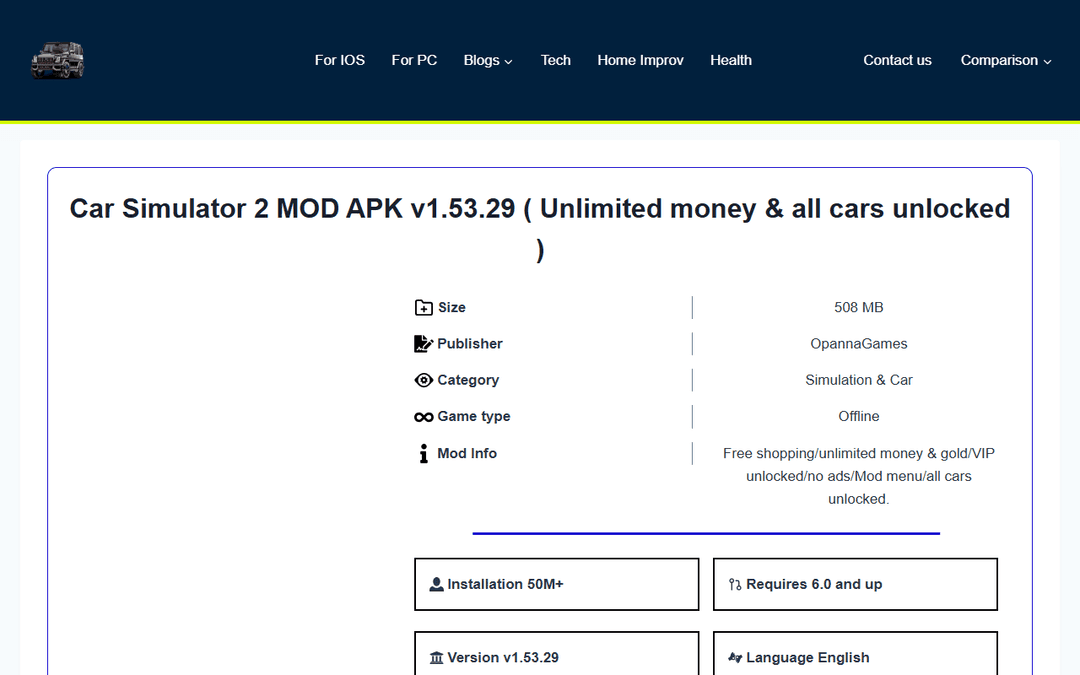
Task: Click the Category label
Action: [468, 380]
